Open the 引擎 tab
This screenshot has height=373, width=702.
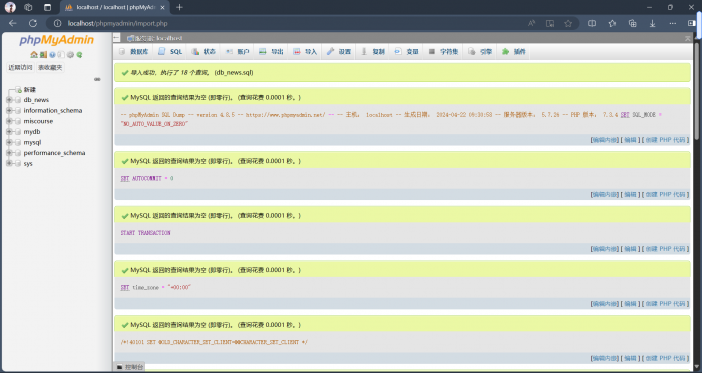pyautogui.click(x=480, y=52)
